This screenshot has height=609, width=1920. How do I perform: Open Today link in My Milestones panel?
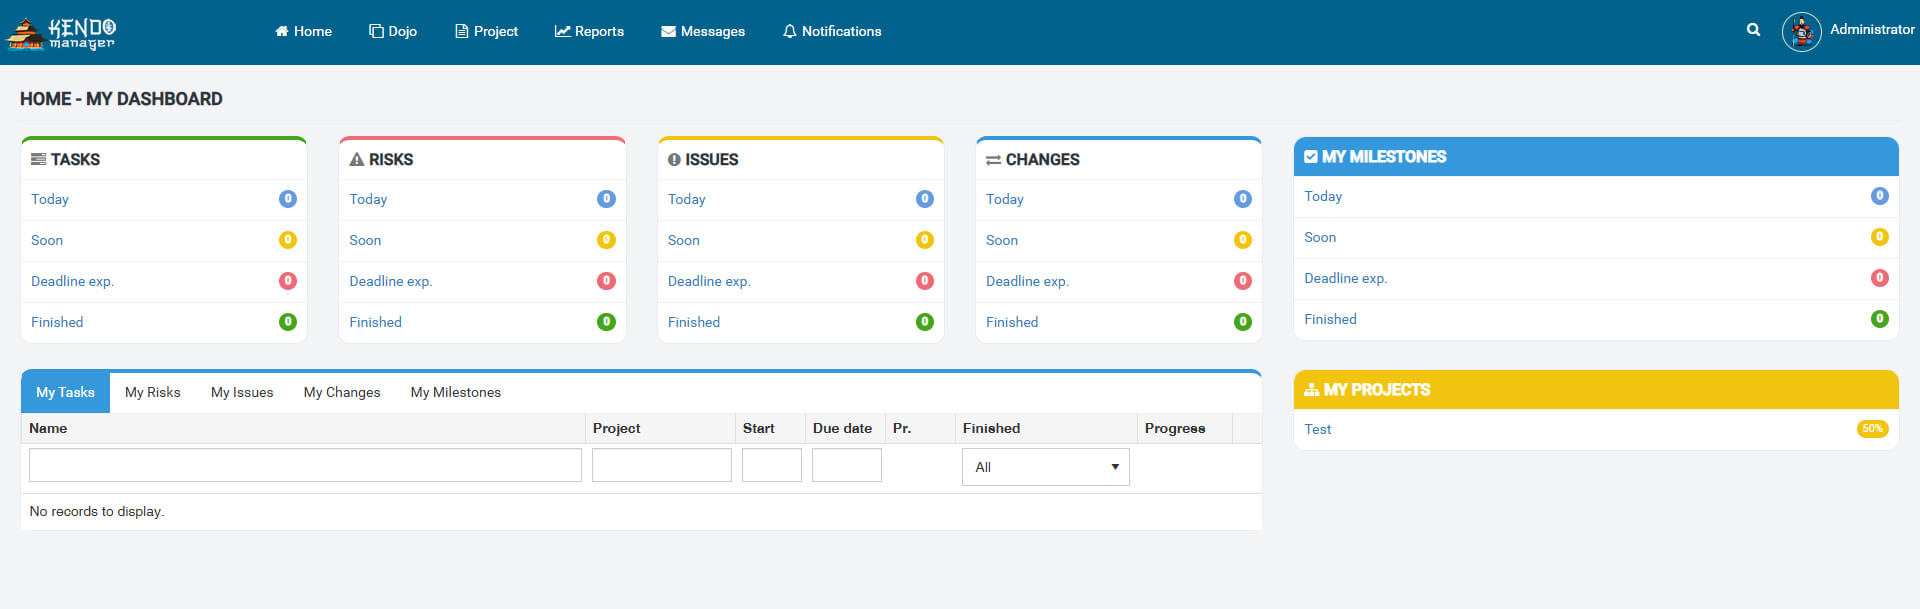click(1323, 196)
